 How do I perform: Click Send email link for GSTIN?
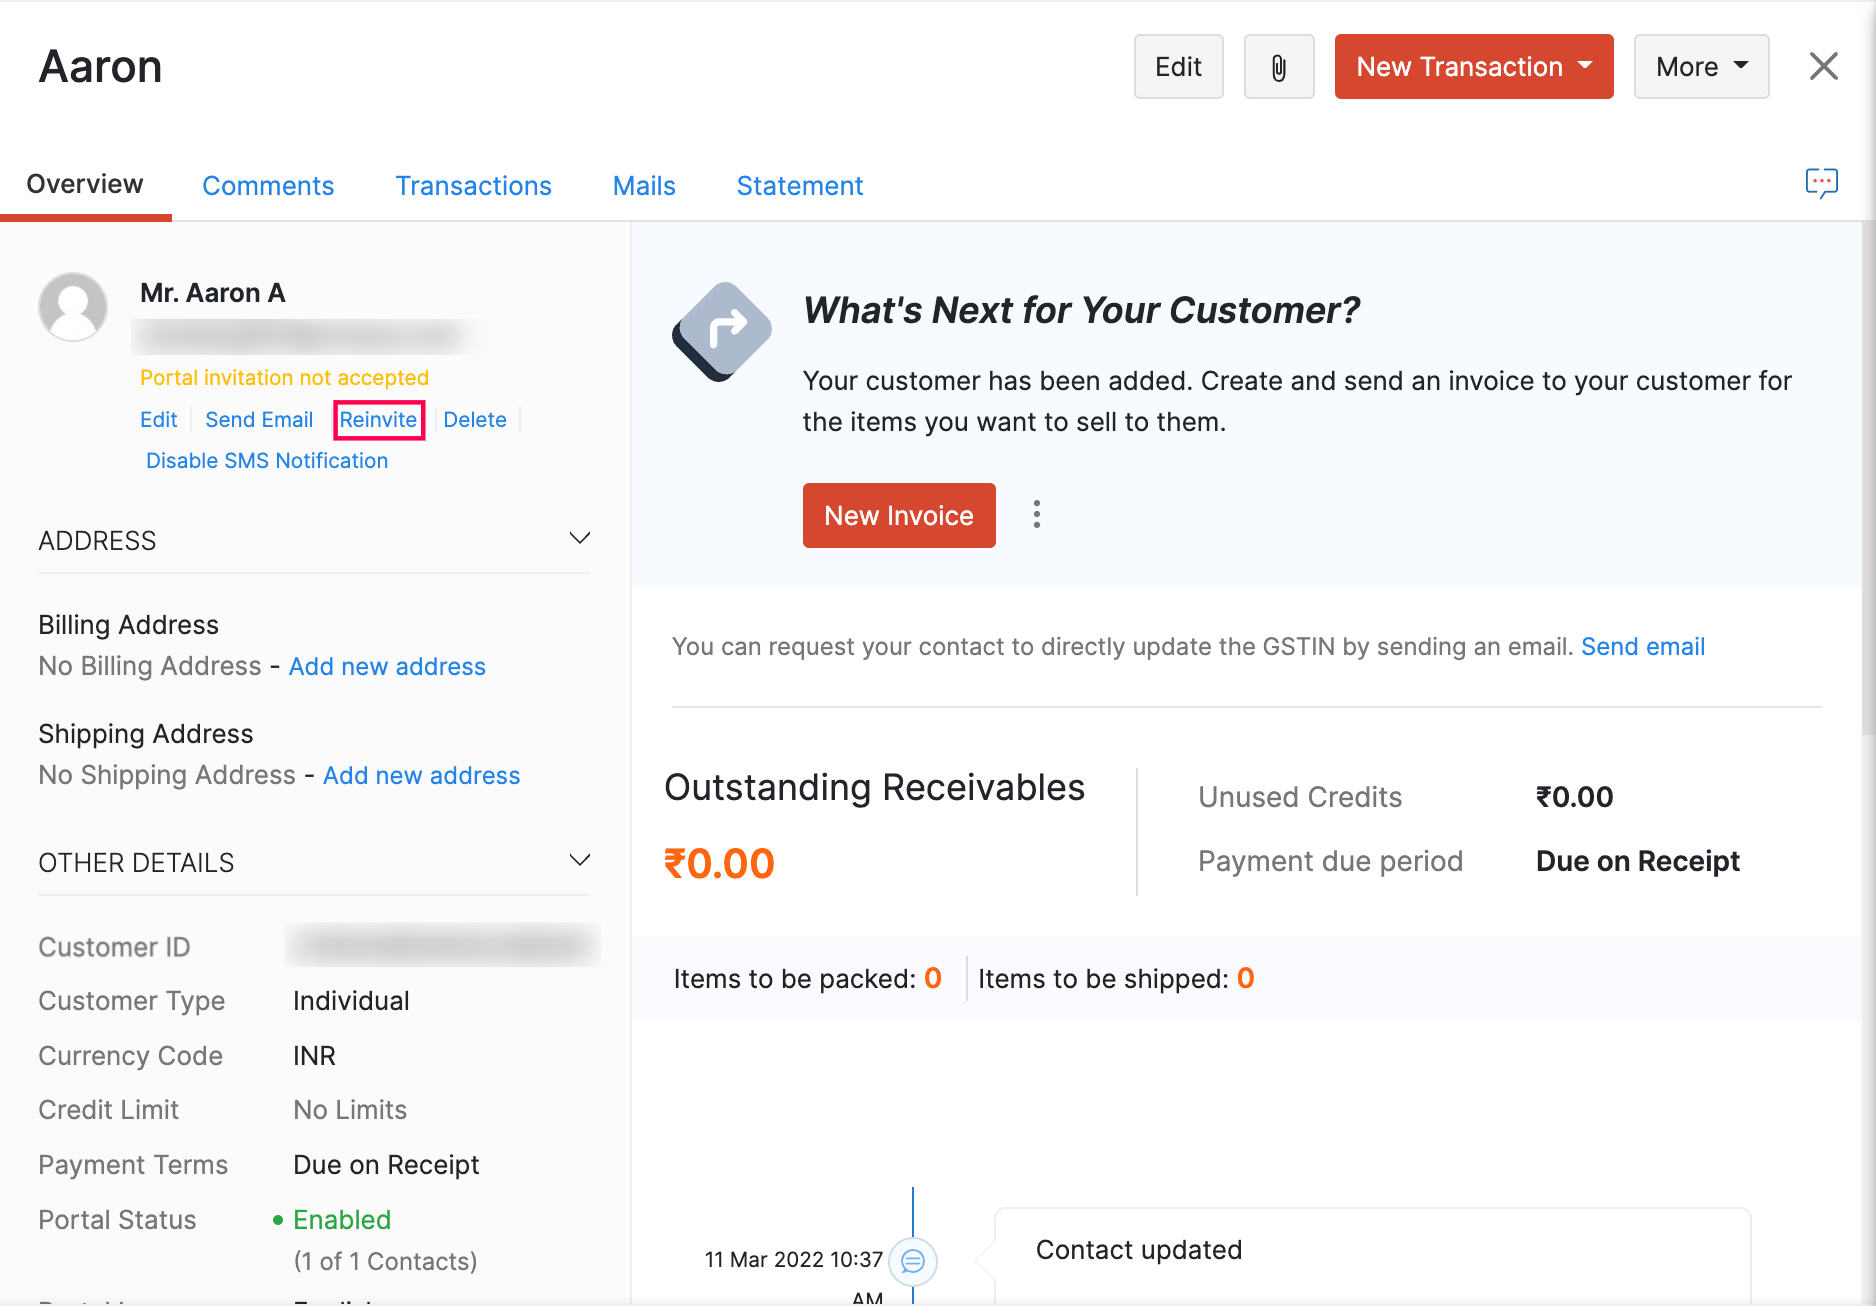coord(1642,647)
